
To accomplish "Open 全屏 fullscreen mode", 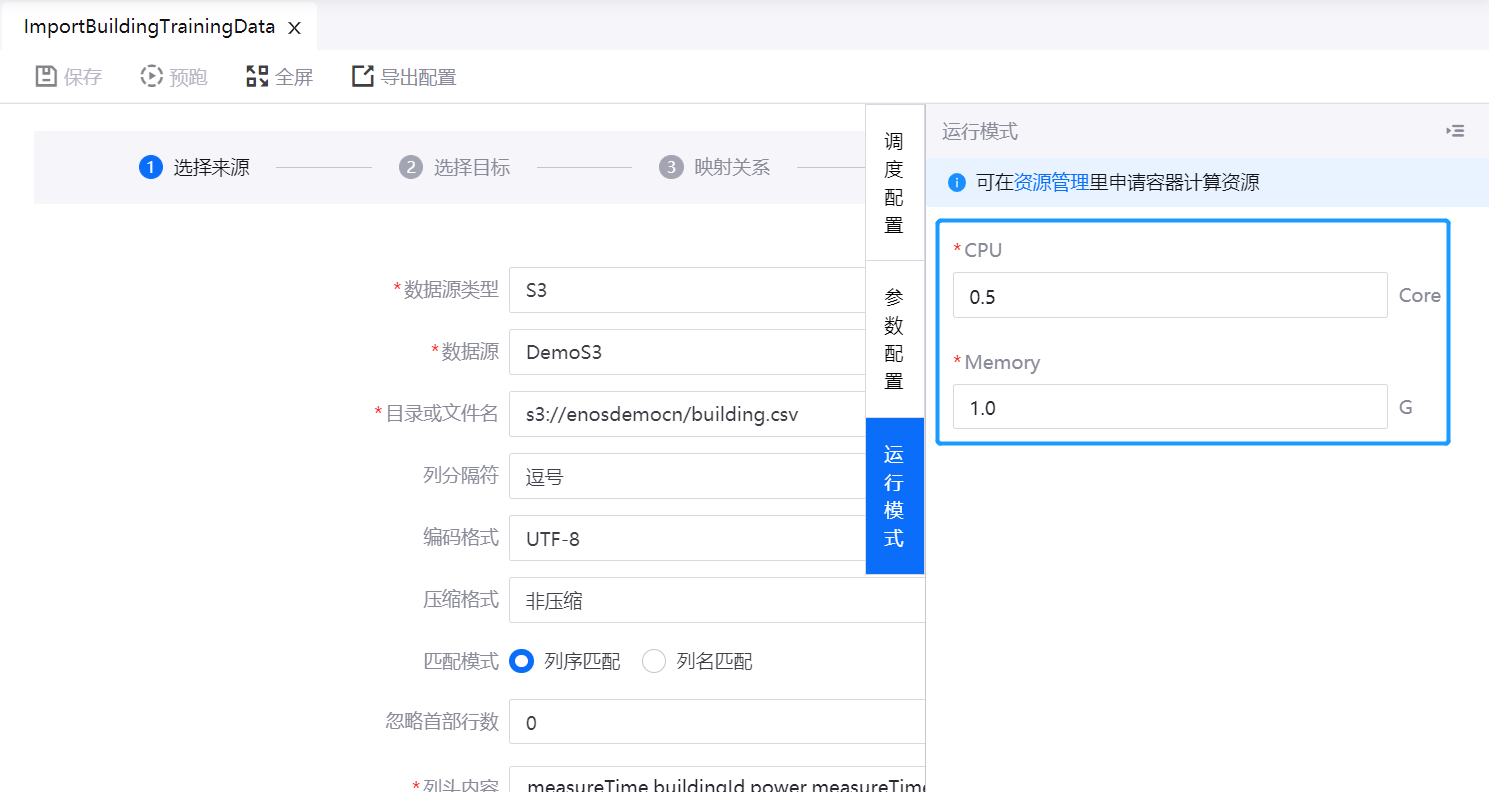I will click(x=280, y=77).
